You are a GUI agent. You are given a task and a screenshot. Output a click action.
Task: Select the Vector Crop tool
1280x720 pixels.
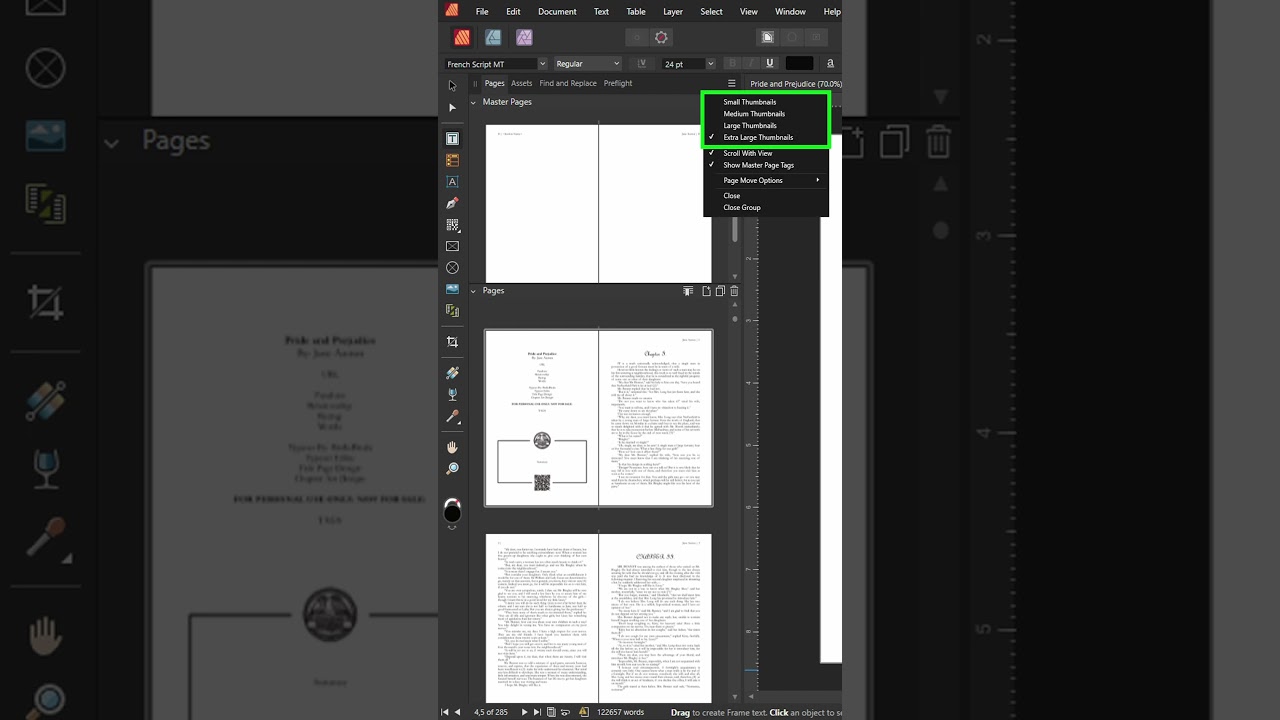(452, 342)
